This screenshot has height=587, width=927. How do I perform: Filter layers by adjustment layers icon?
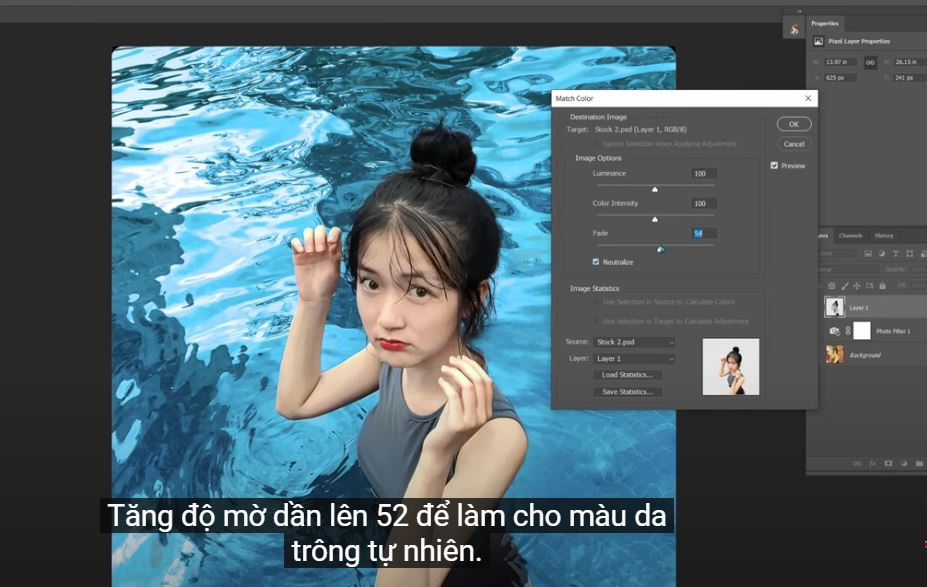point(881,254)
